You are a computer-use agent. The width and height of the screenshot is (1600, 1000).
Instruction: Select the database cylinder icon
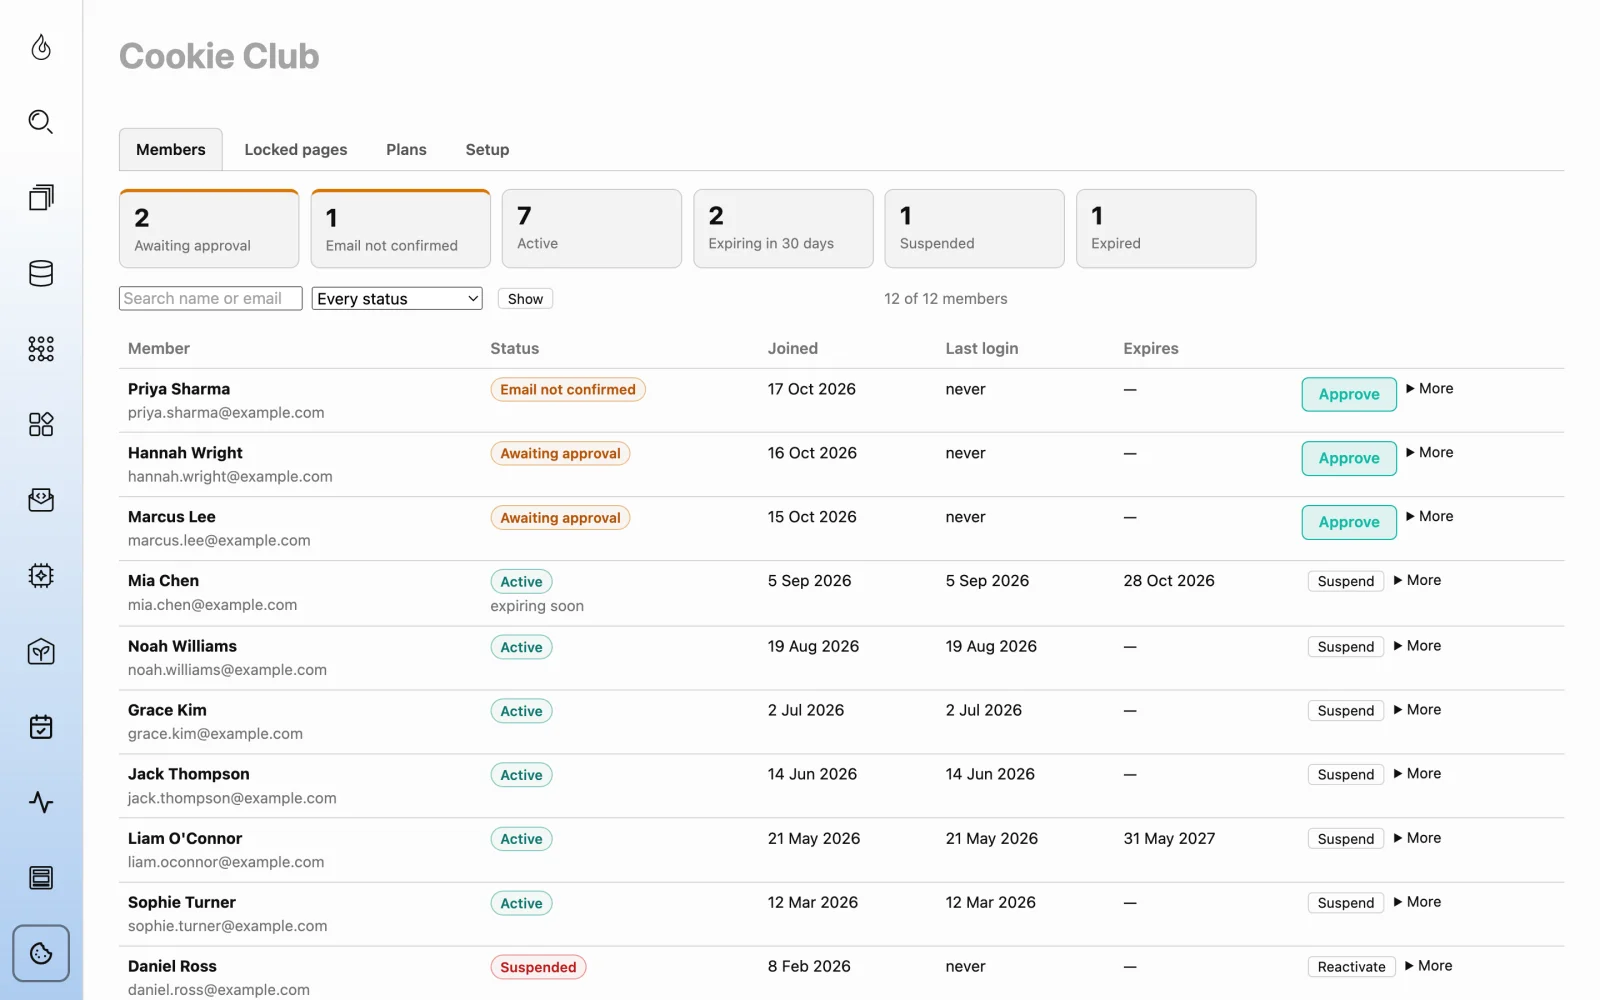41,273
